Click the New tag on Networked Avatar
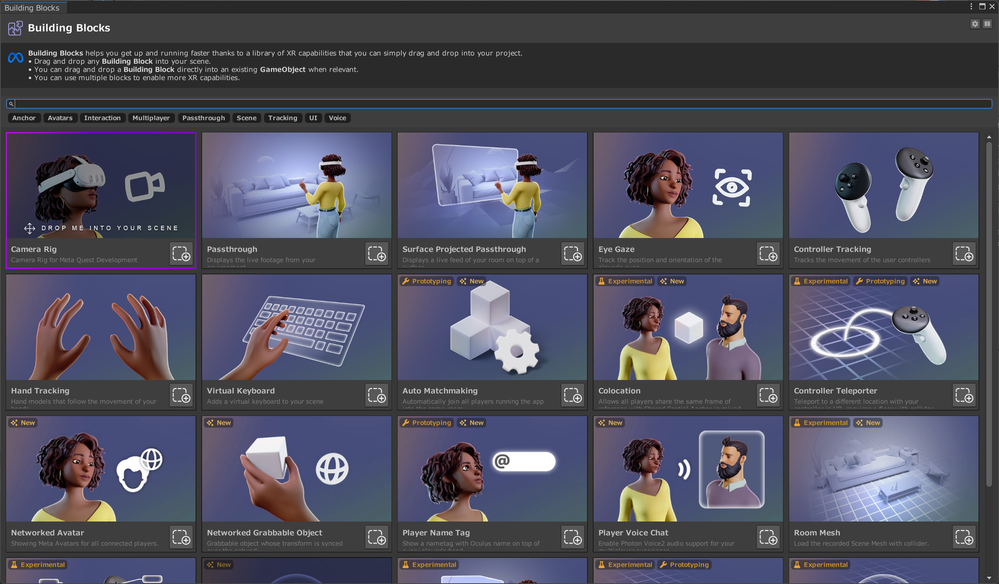This screenshot has height=584, width=999. tap(23, 422)
